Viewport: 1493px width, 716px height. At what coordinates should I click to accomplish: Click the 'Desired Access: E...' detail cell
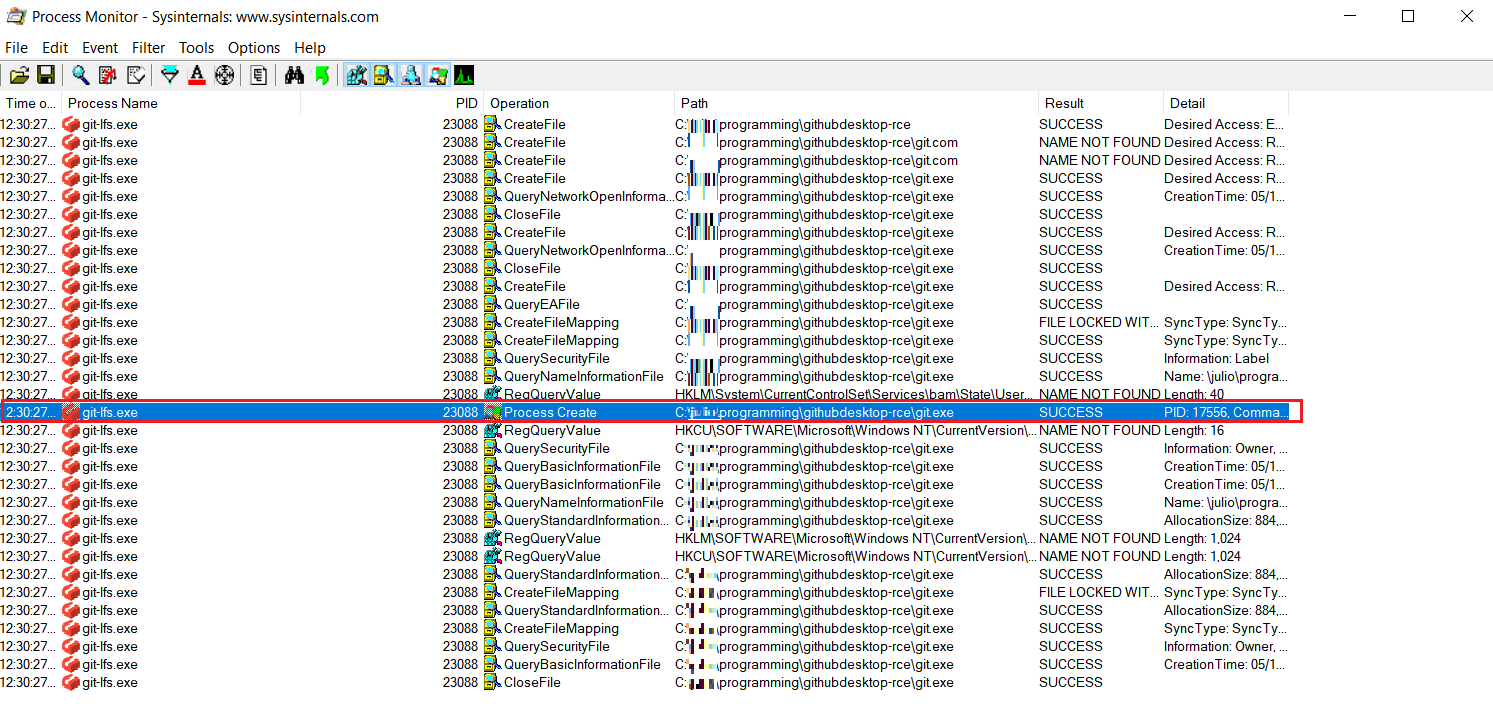pyautogui.click(x=1224, y=124)
